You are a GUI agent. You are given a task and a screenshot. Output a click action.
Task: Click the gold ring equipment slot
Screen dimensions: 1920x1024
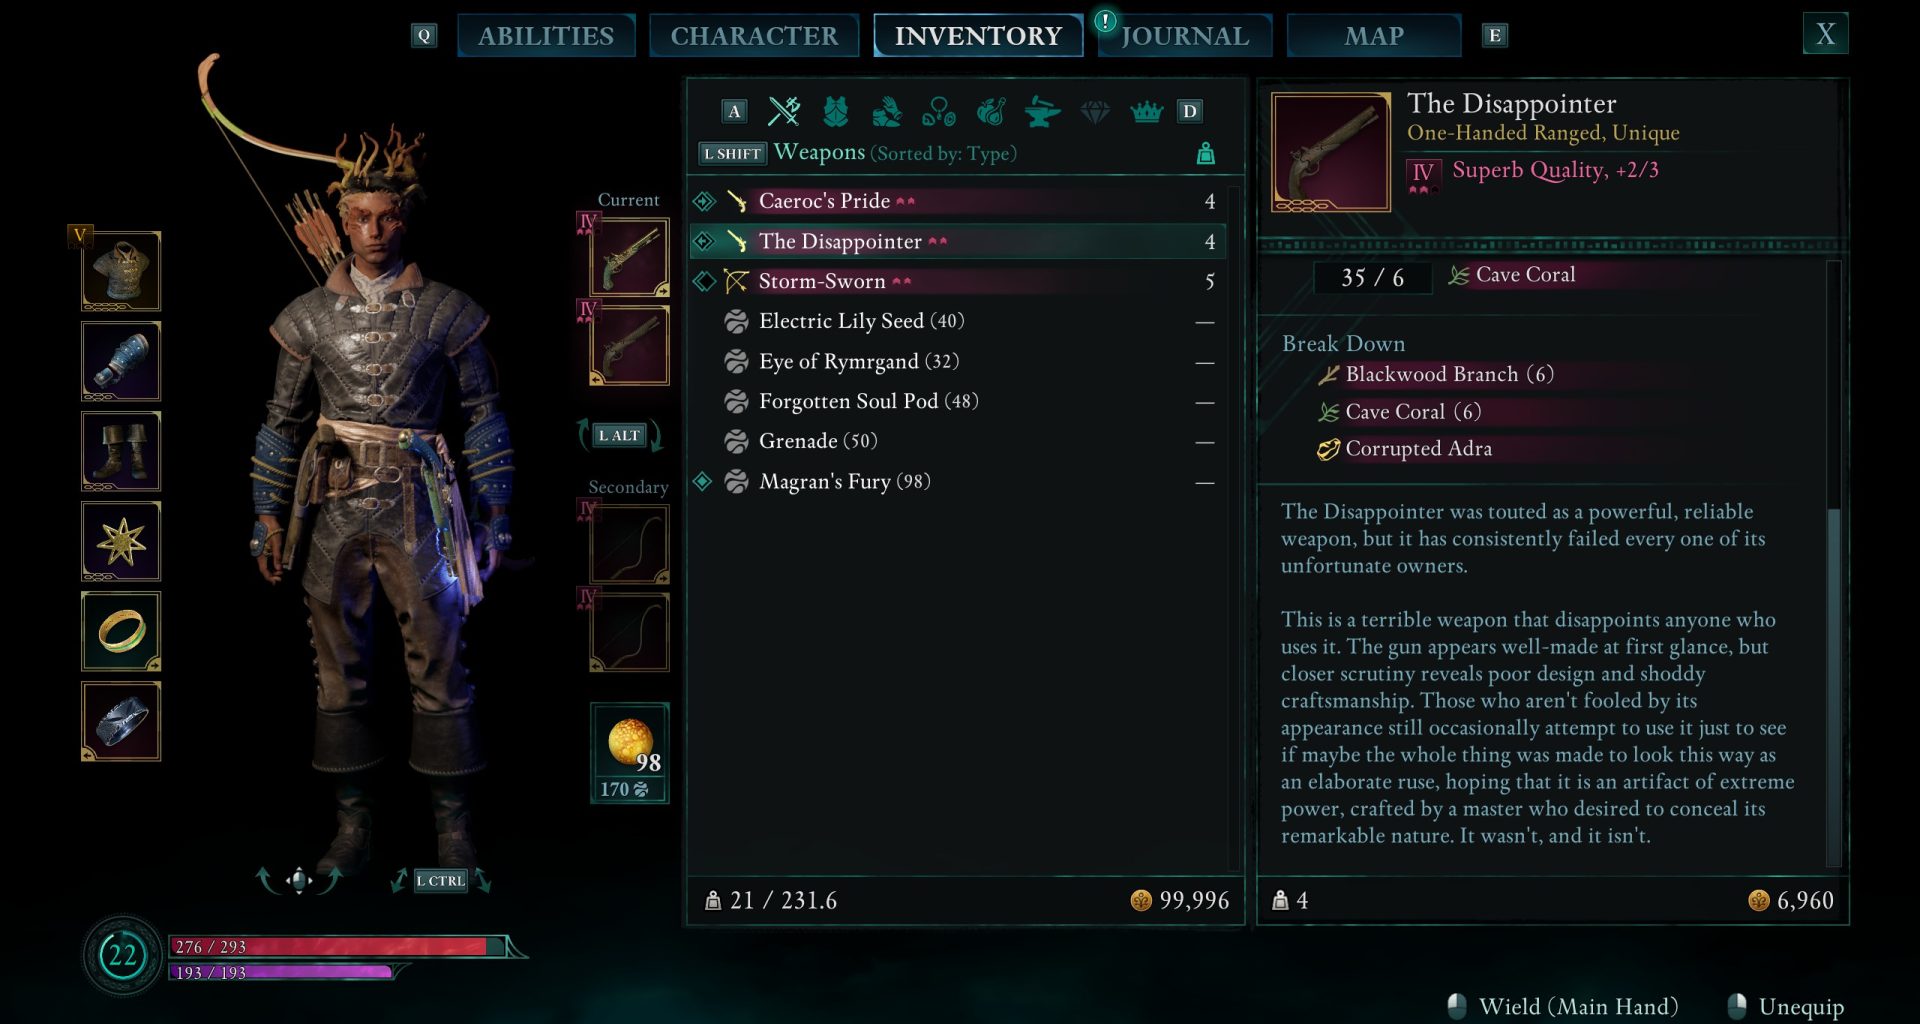pyautogui.click(x=121, y=631)
